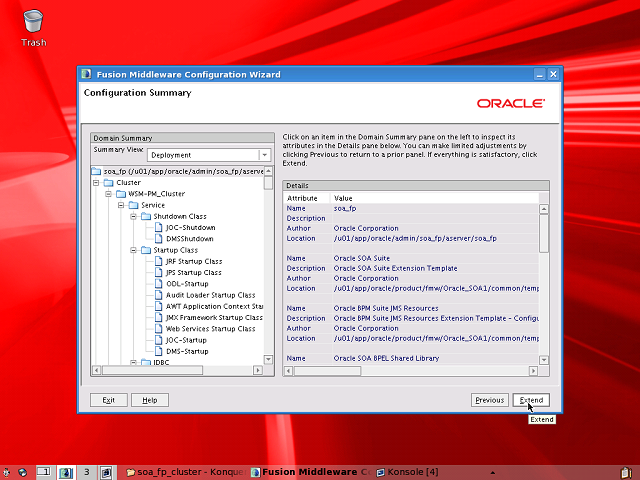The width and height of the screenshot is (640, 480).
Task: Click the JDBC folder icon
Action: (x=146, y=362)
